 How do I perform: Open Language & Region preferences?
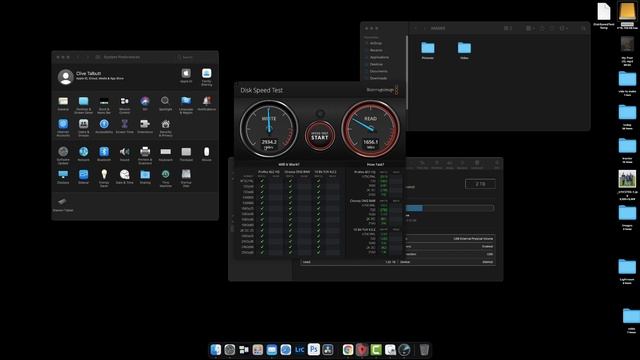coord(186,104)
